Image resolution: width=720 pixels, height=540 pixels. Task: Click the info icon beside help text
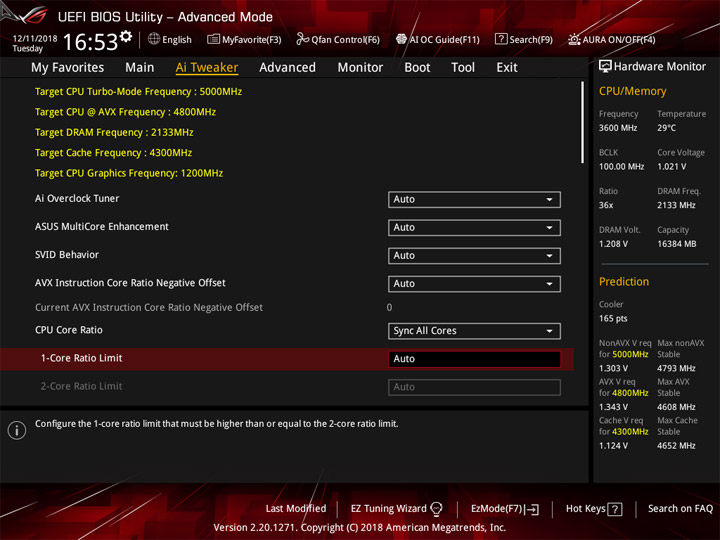(x=17, y=430)
